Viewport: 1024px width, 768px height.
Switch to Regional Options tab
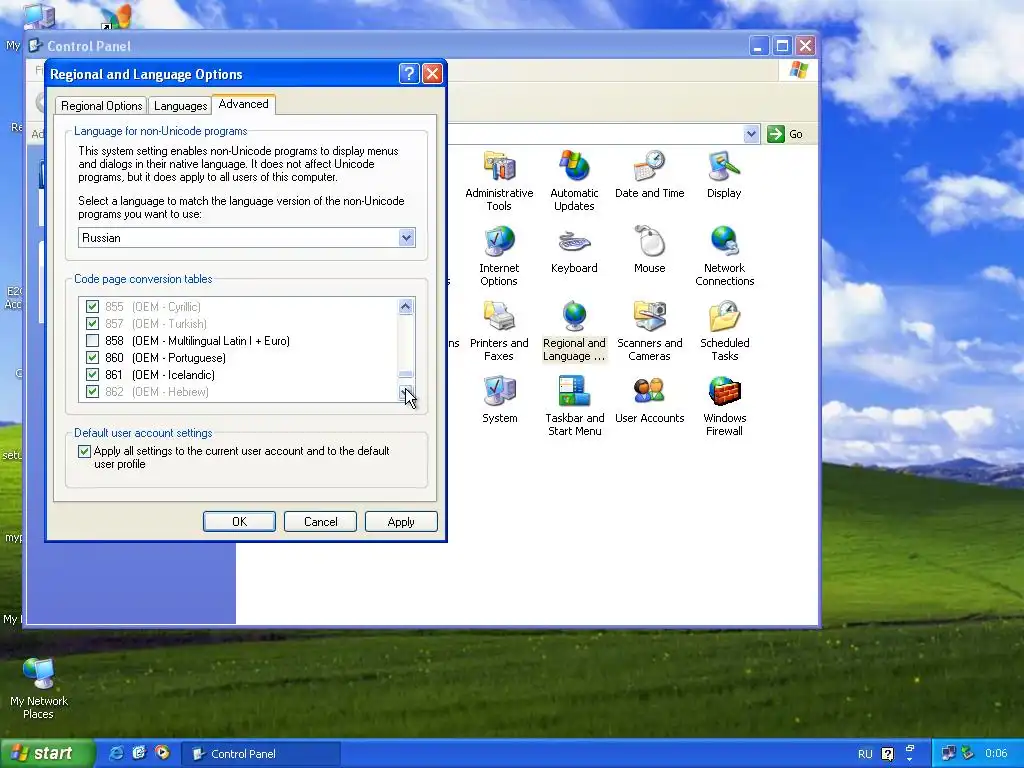coord(101,106)
